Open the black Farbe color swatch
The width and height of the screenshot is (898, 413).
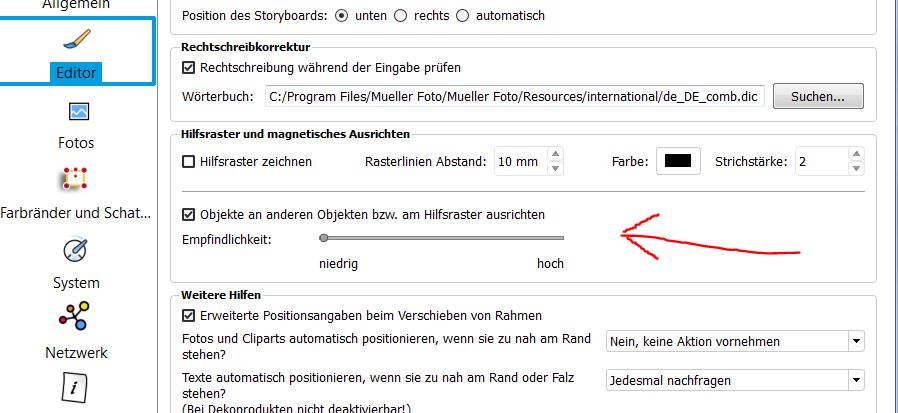click(678, 161)
